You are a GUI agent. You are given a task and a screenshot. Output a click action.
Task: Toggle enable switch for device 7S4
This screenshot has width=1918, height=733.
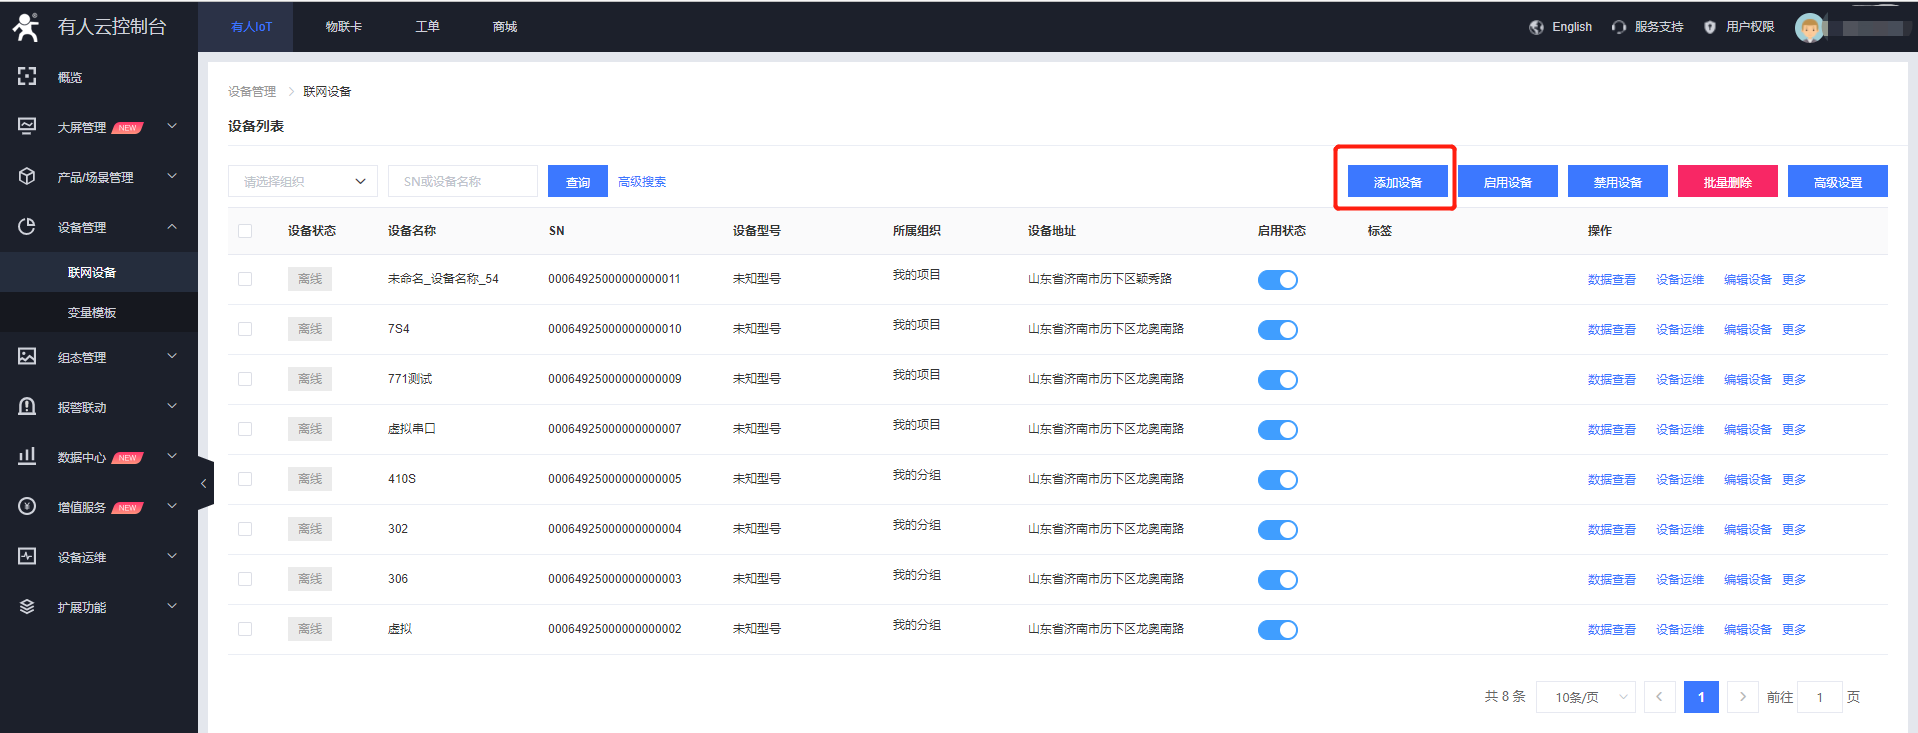click(1277, 330)
